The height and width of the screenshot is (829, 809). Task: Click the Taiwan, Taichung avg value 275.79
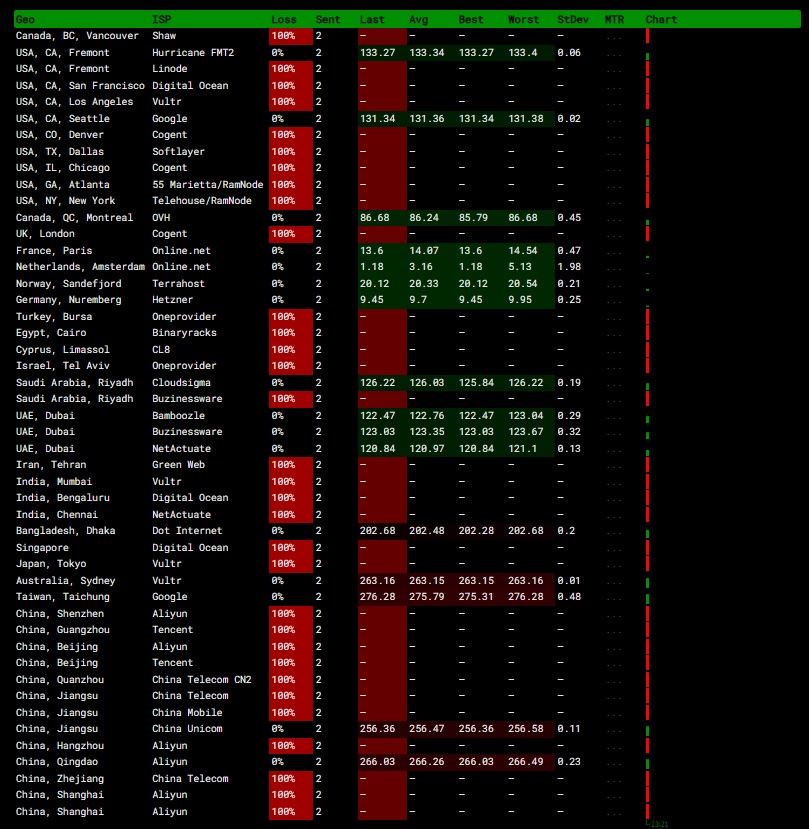point(426,597)
